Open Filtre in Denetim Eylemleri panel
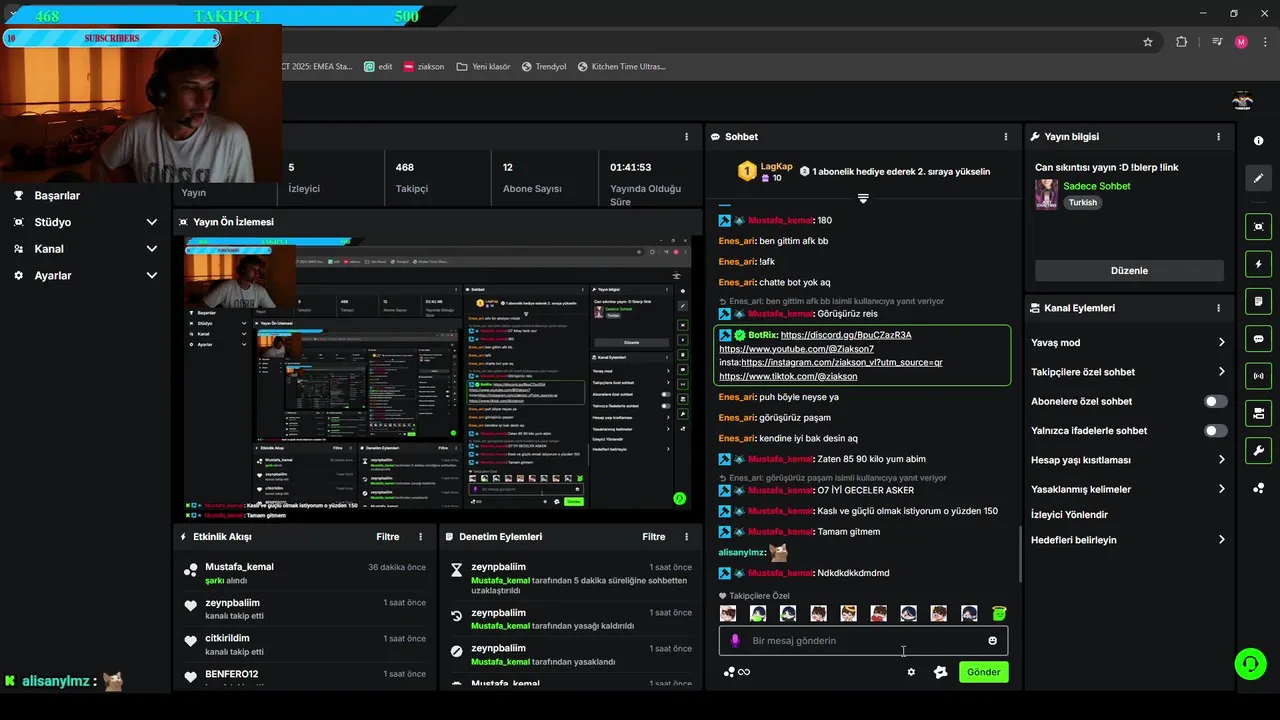Image resolution: width=1280 pixels, height=720 pixels. pyautogui.click(x=654, y=537)
